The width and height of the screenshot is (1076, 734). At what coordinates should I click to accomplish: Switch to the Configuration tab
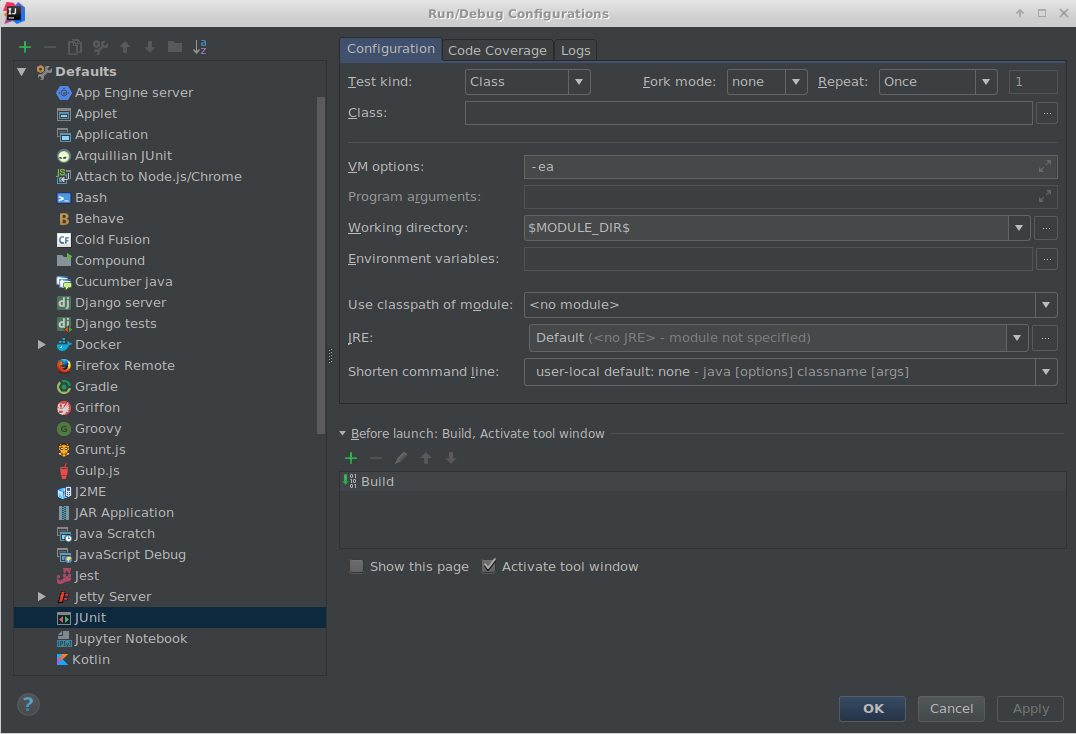[390, 49]
